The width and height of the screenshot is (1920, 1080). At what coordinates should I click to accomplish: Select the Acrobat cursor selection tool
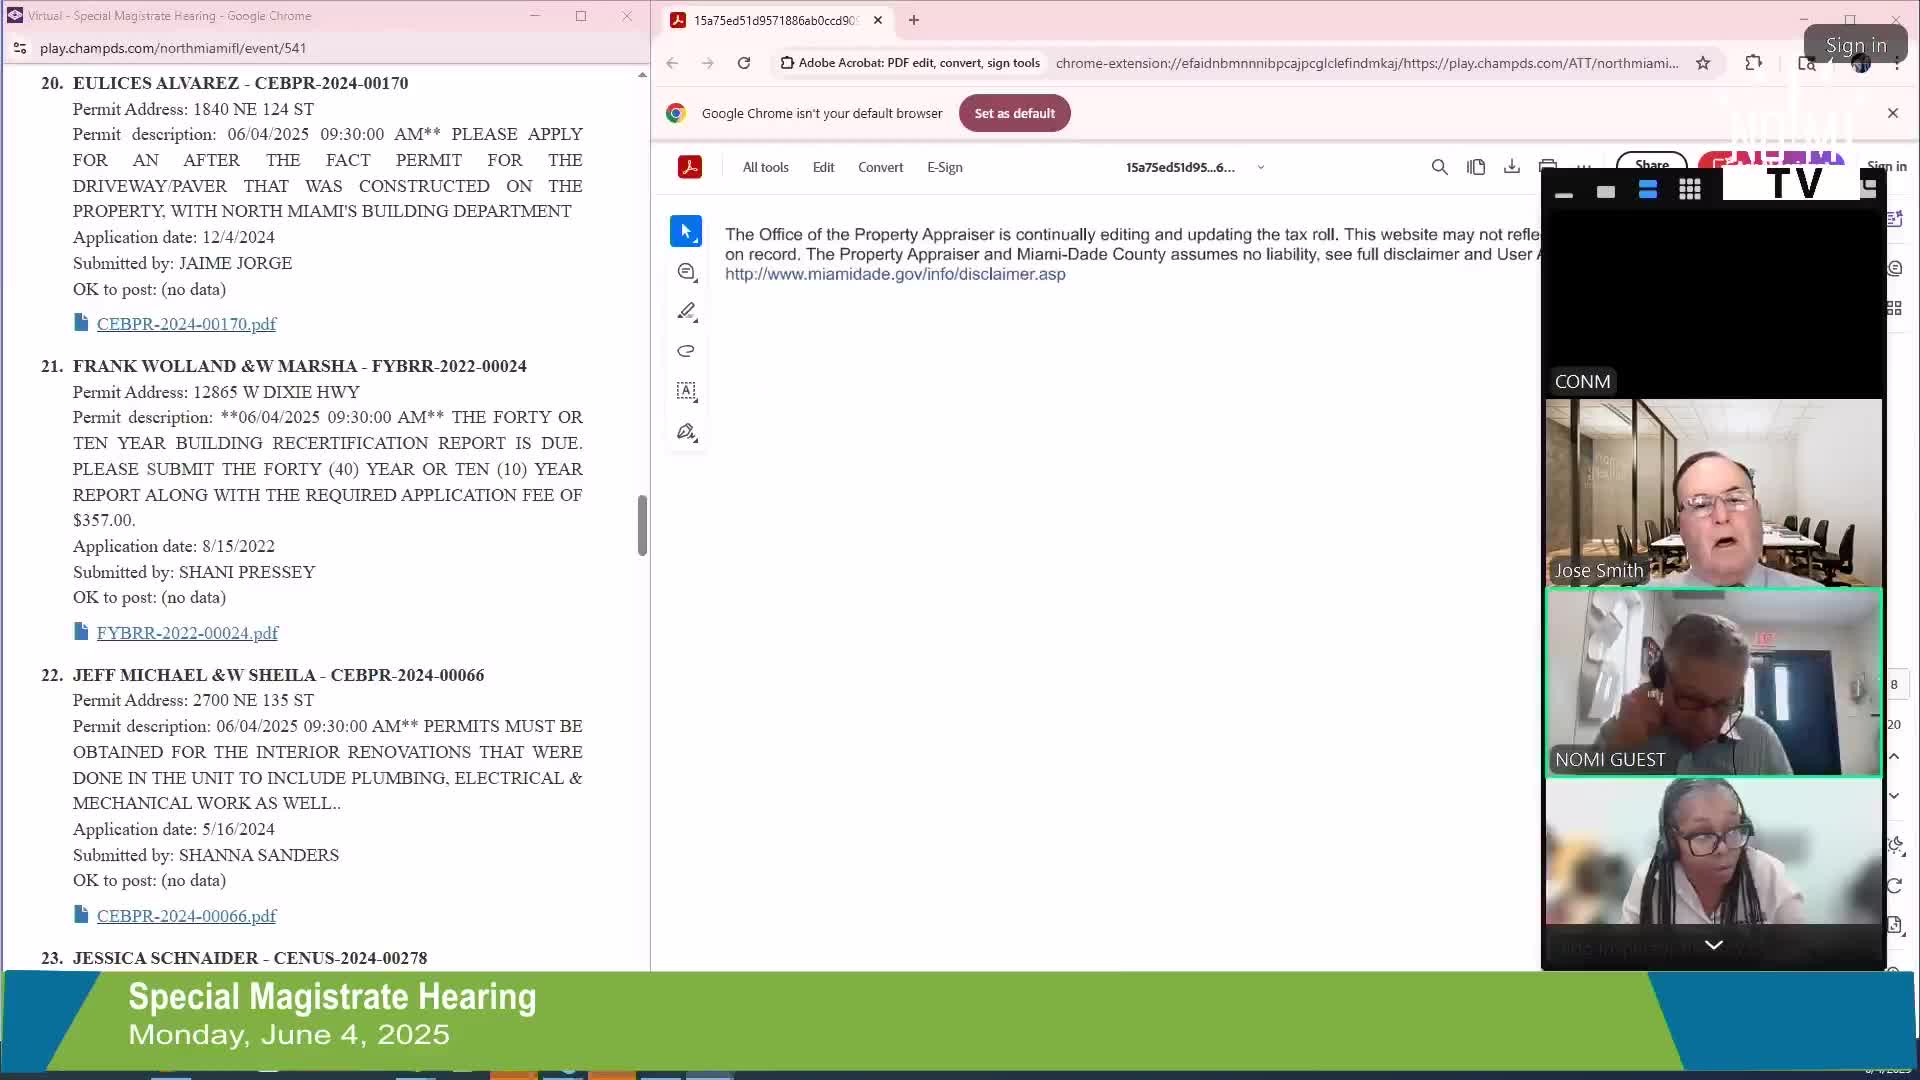(686, 231)
